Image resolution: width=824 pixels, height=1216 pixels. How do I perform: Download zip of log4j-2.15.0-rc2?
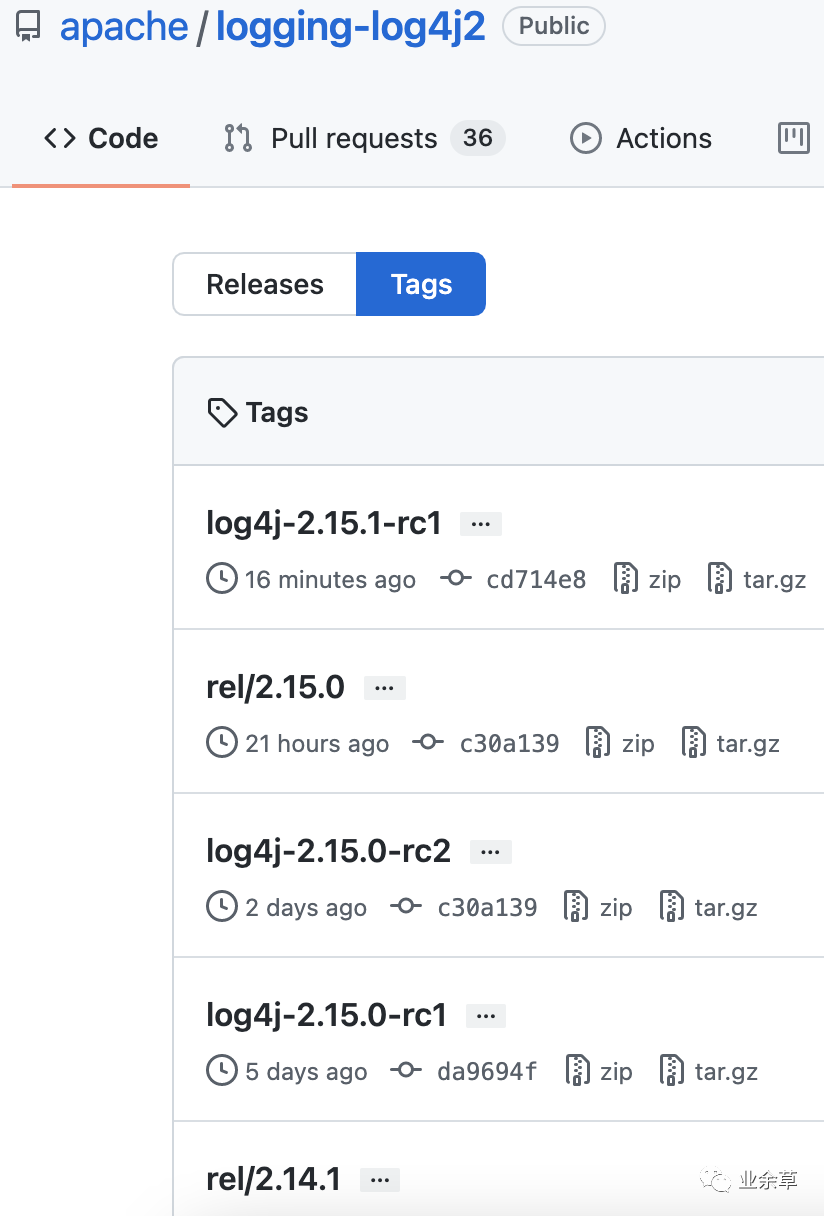pyautogui.click(x=616, y=907)
